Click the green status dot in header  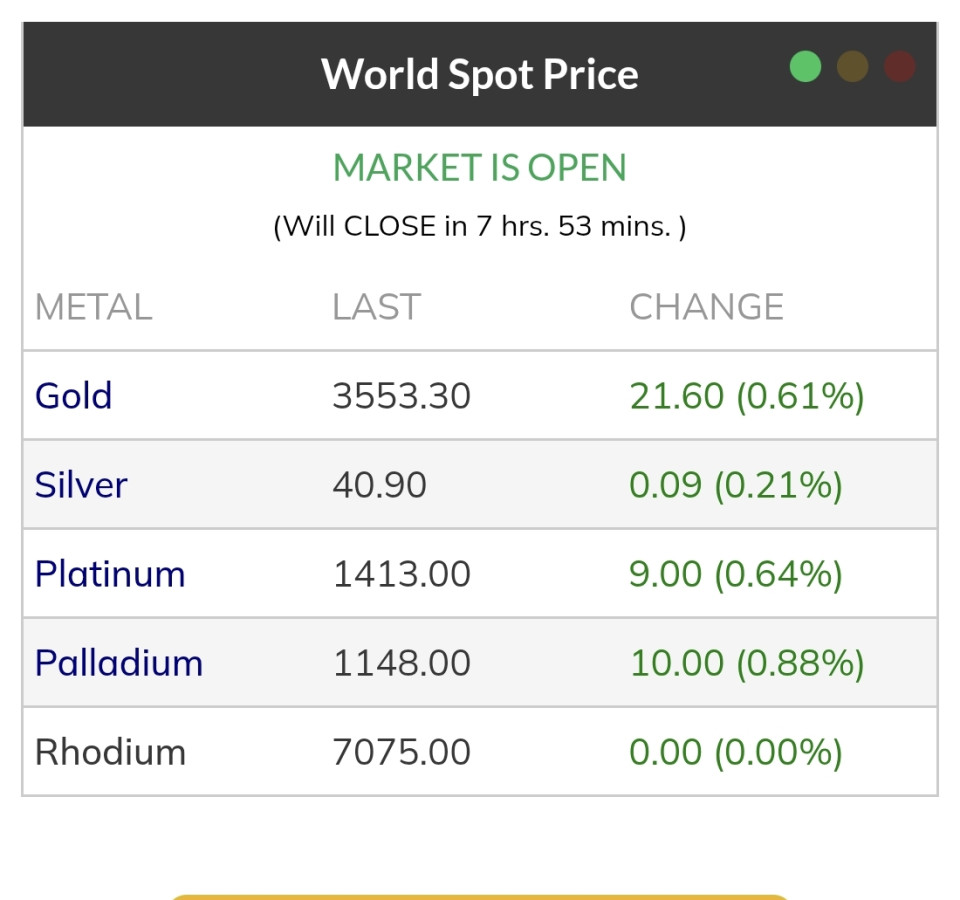(805, 67)
